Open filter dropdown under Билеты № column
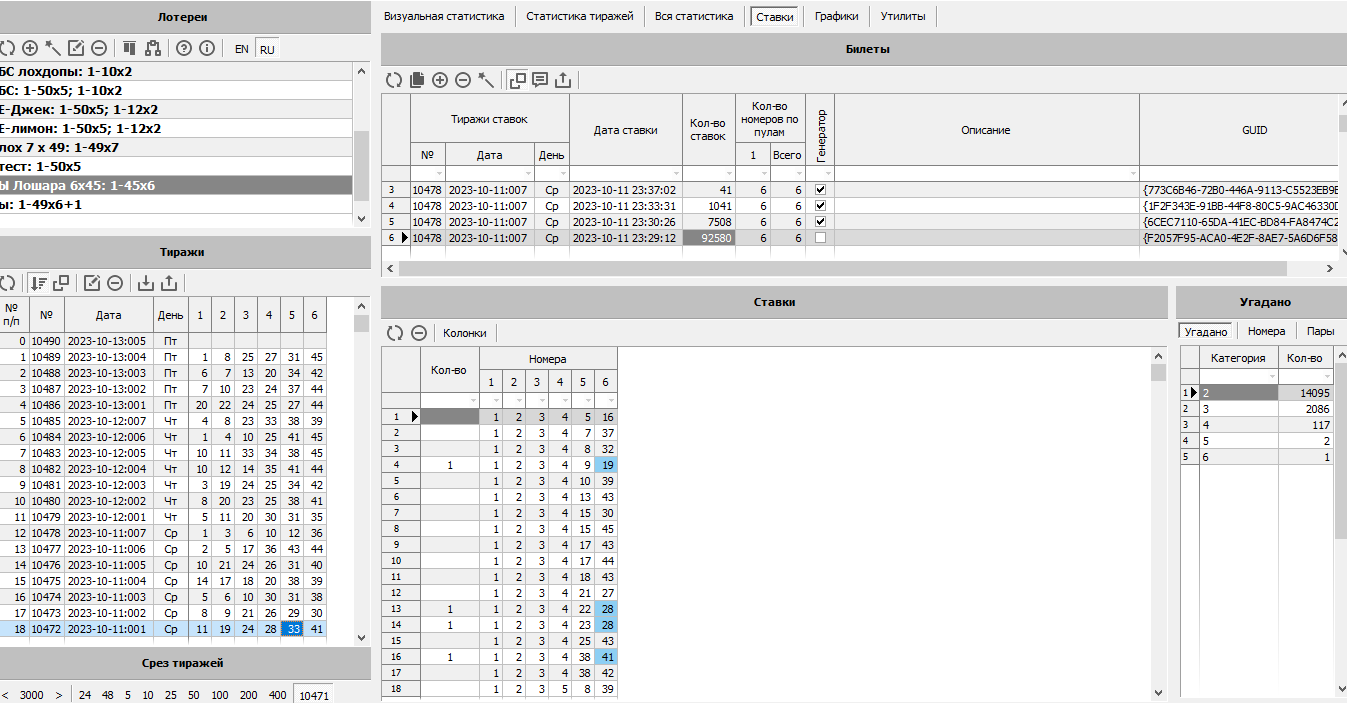Viewport: 1347px width, 703px height. pos(438,174)
